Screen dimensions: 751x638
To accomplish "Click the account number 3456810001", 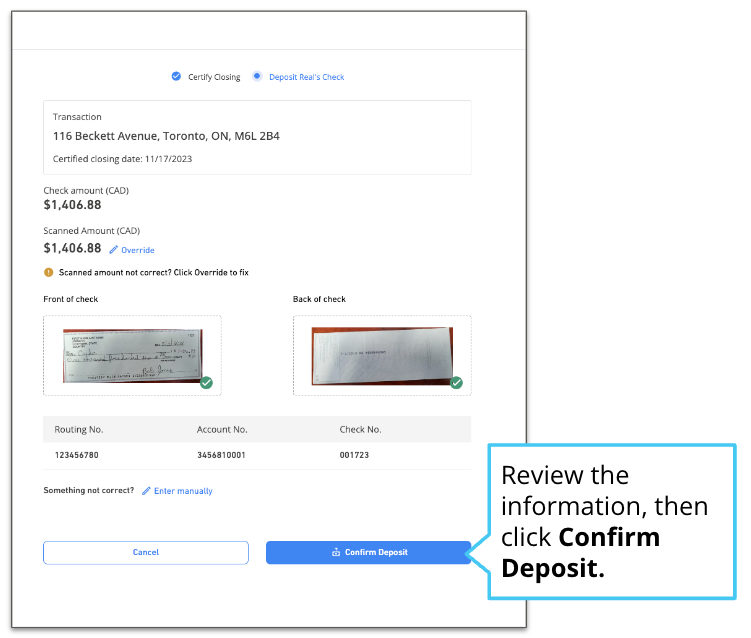I will click(x=221, y=455).
